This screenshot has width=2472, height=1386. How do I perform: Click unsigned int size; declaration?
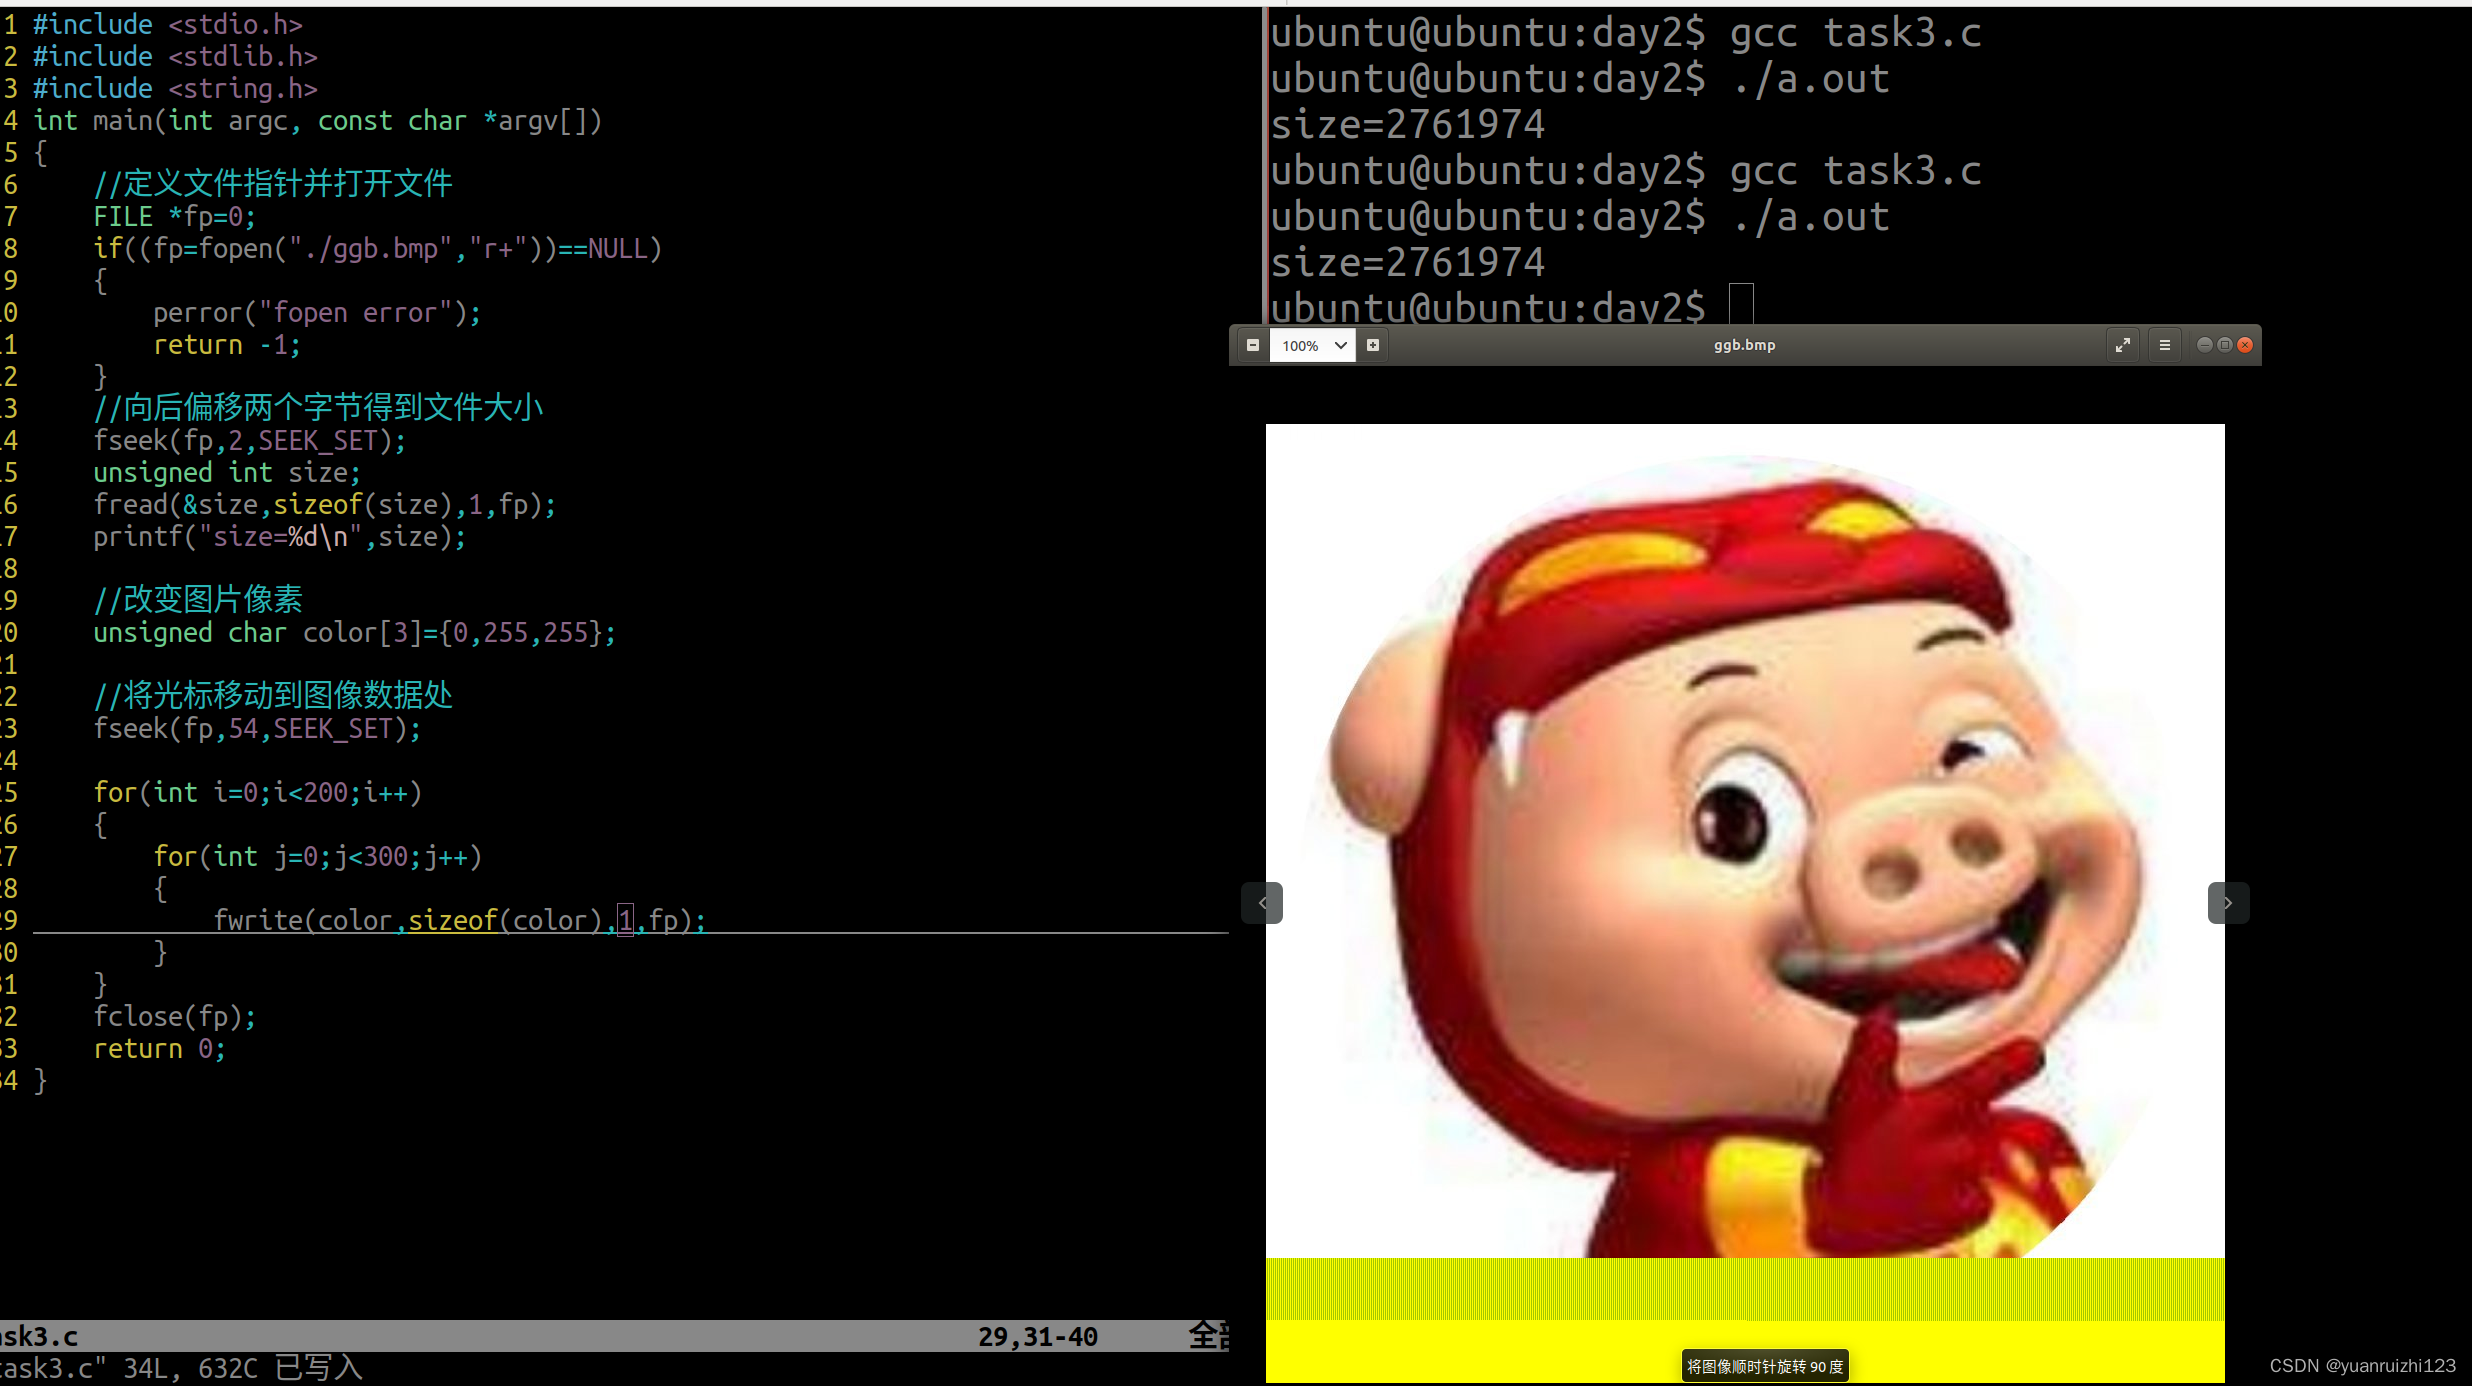(x=227, y=473)
